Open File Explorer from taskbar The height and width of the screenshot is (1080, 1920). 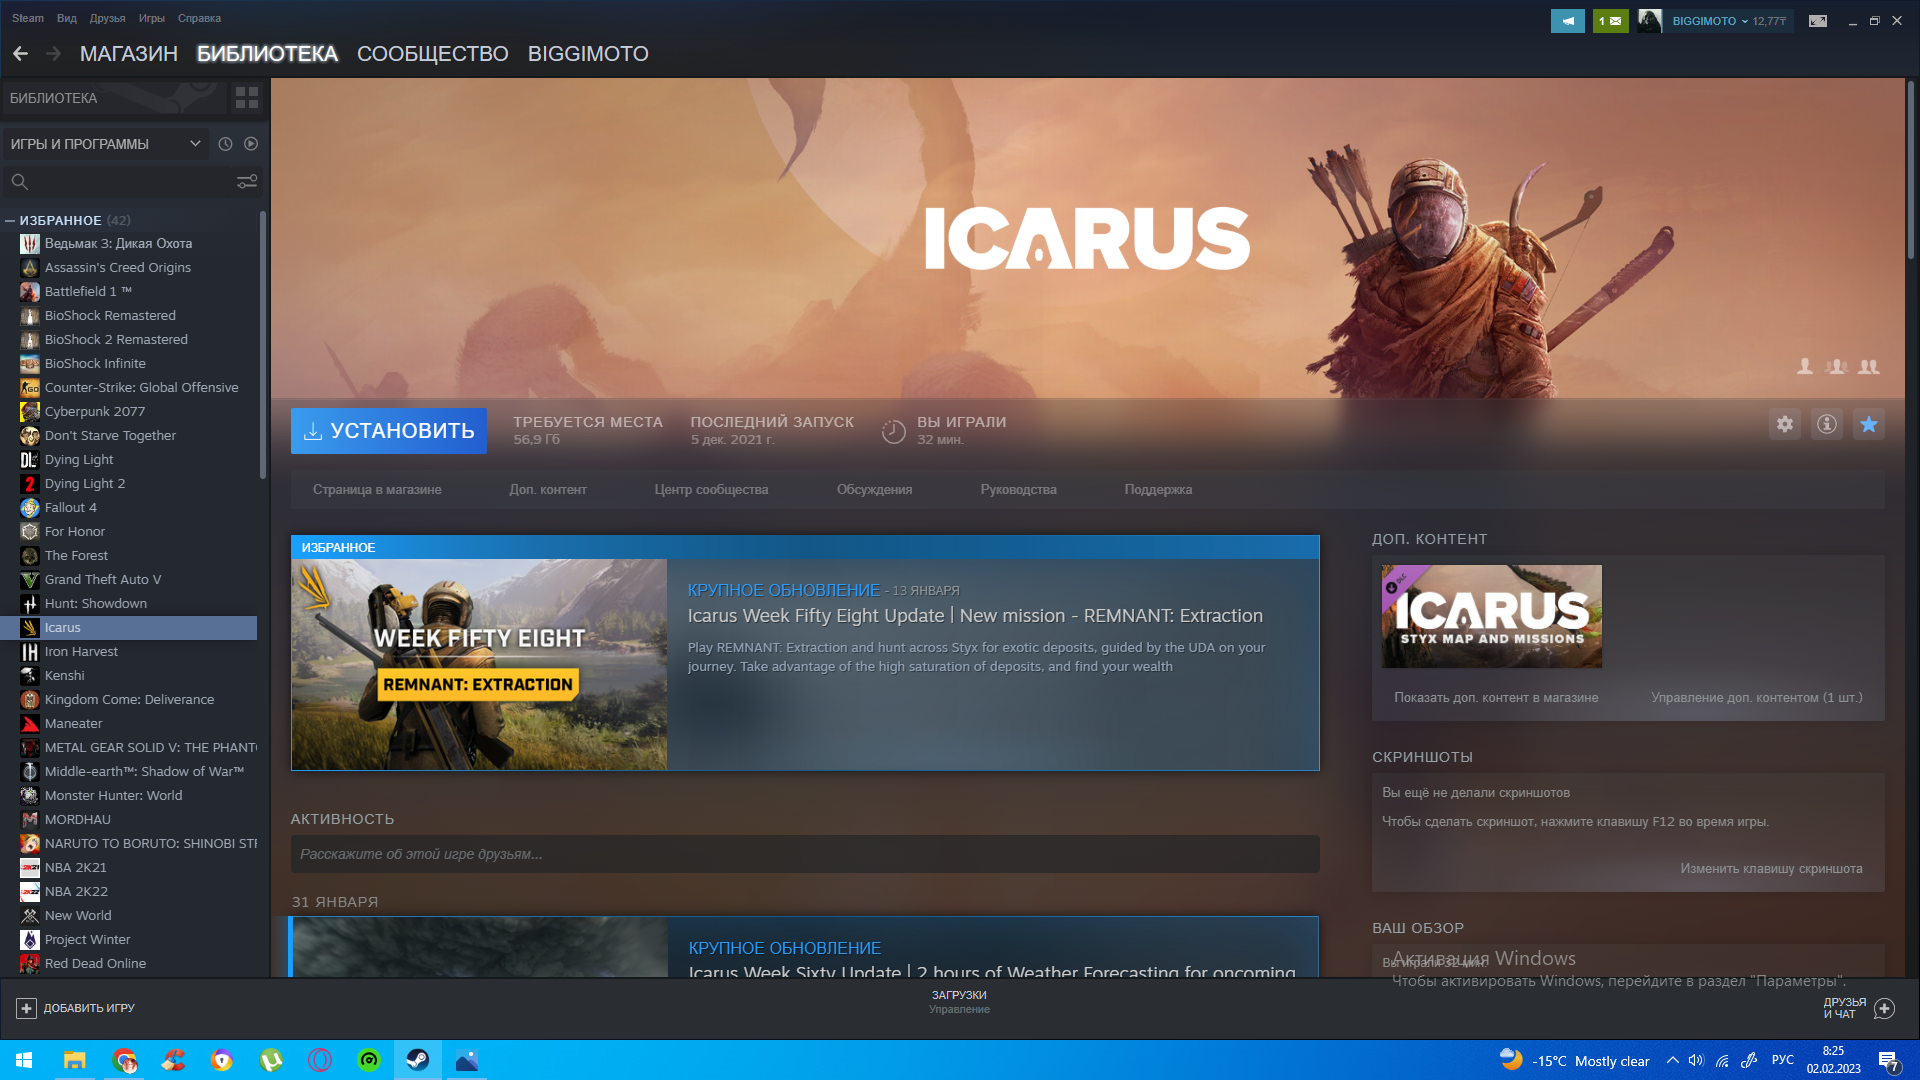point(75,1060)
